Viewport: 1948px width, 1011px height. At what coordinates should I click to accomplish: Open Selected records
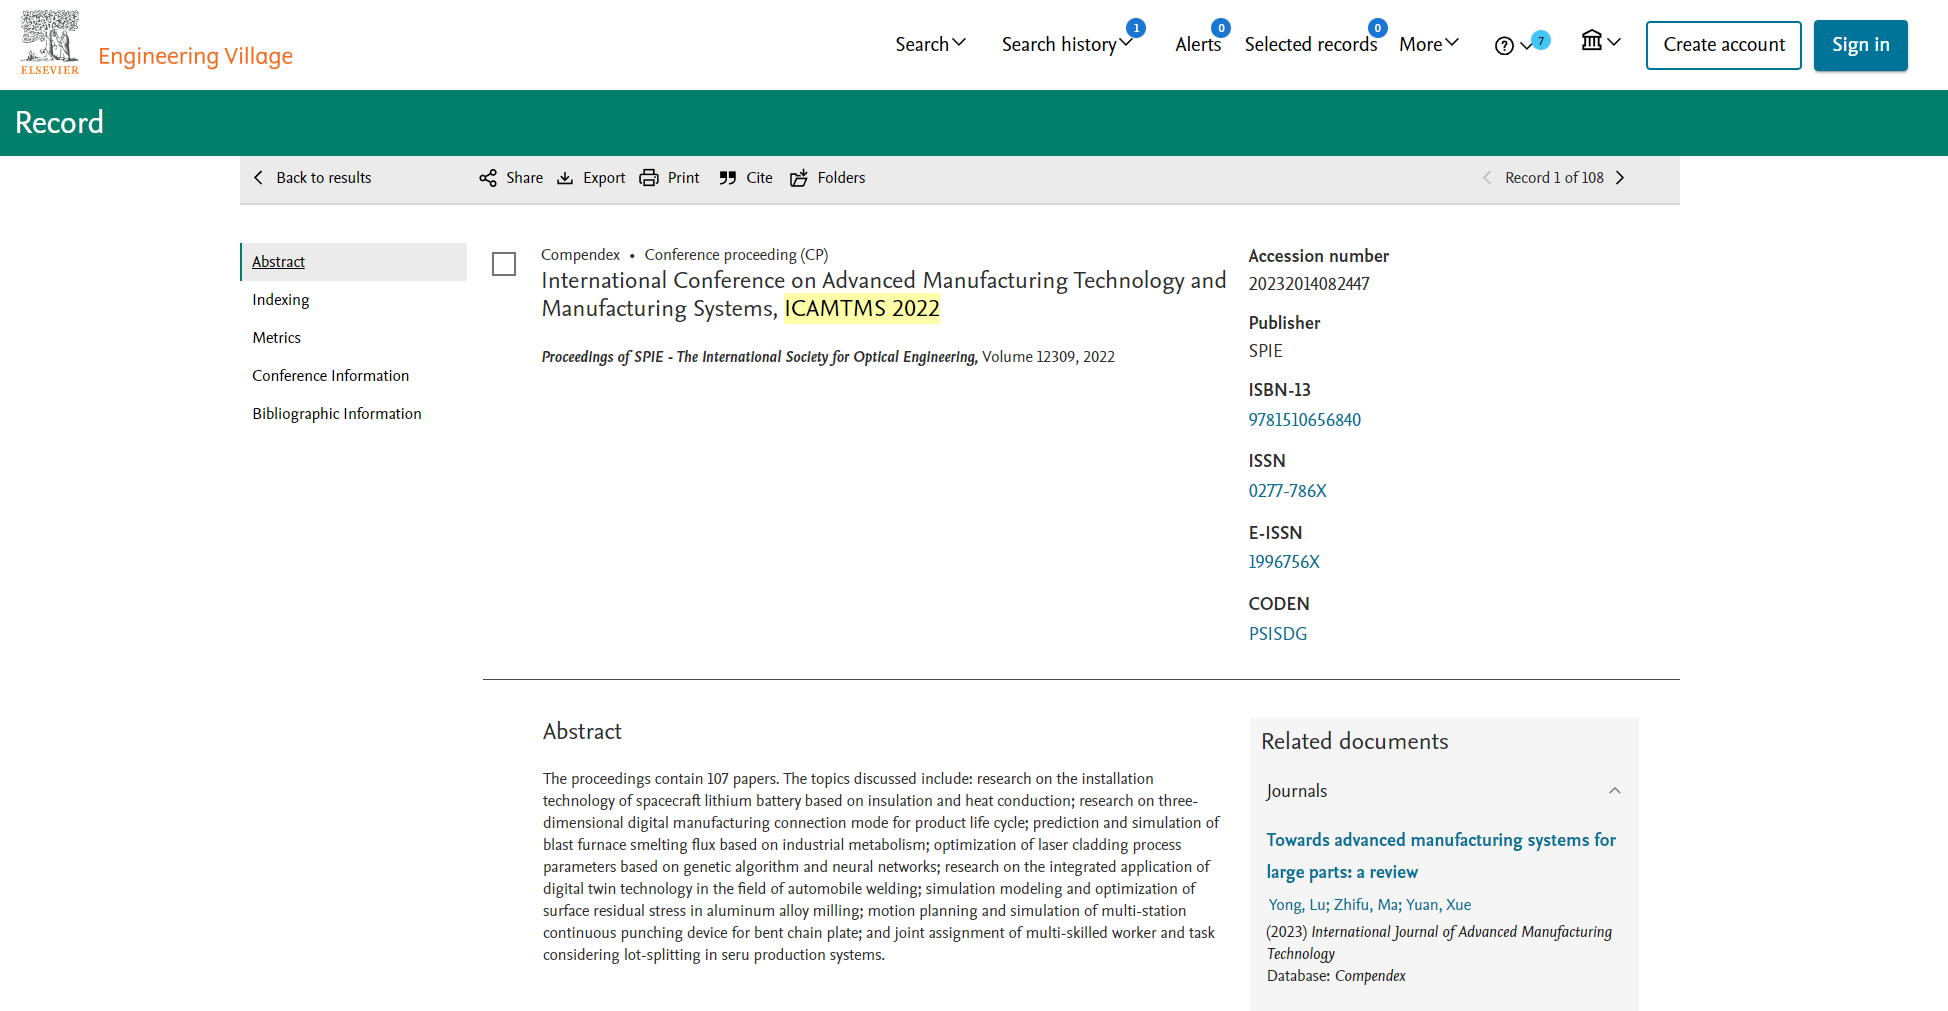point(1311,44)
